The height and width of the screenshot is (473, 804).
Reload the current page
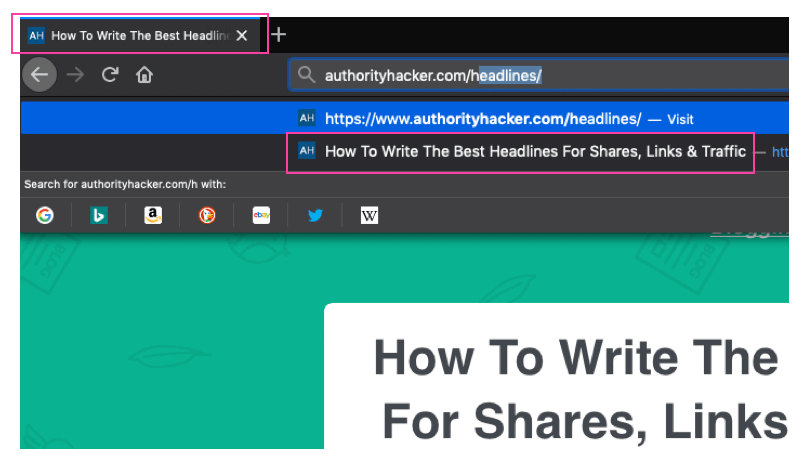pyautogui.click(x=110, y=75)
